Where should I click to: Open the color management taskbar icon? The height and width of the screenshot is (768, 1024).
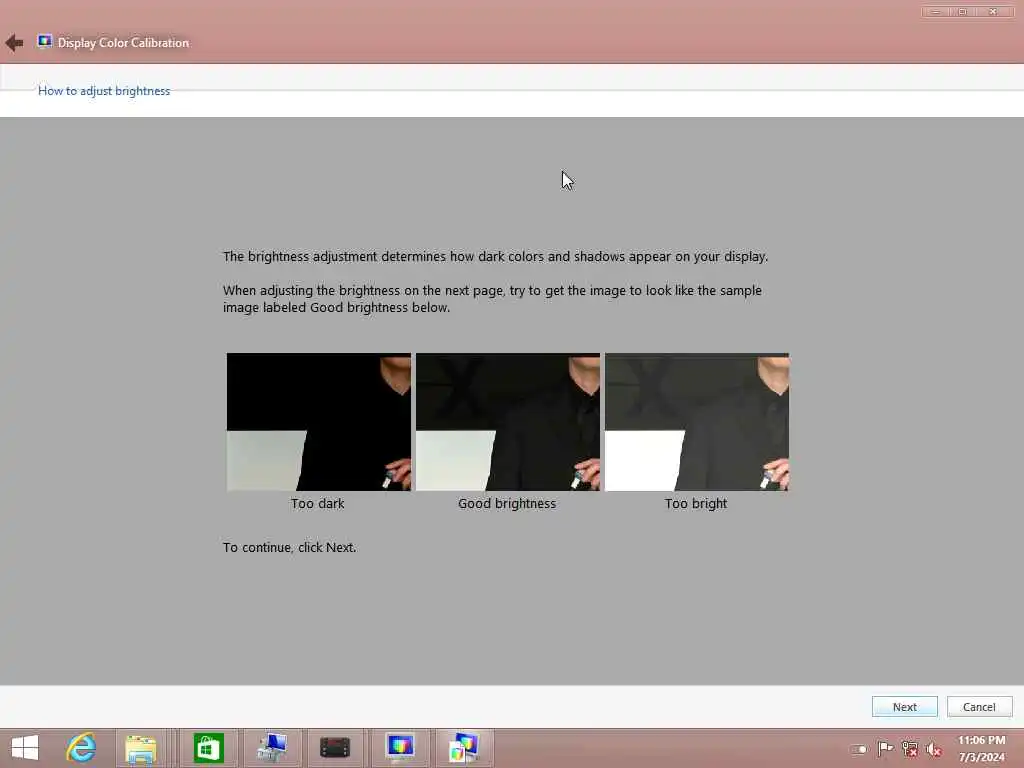pyautogui.click(x=464, y=748)
